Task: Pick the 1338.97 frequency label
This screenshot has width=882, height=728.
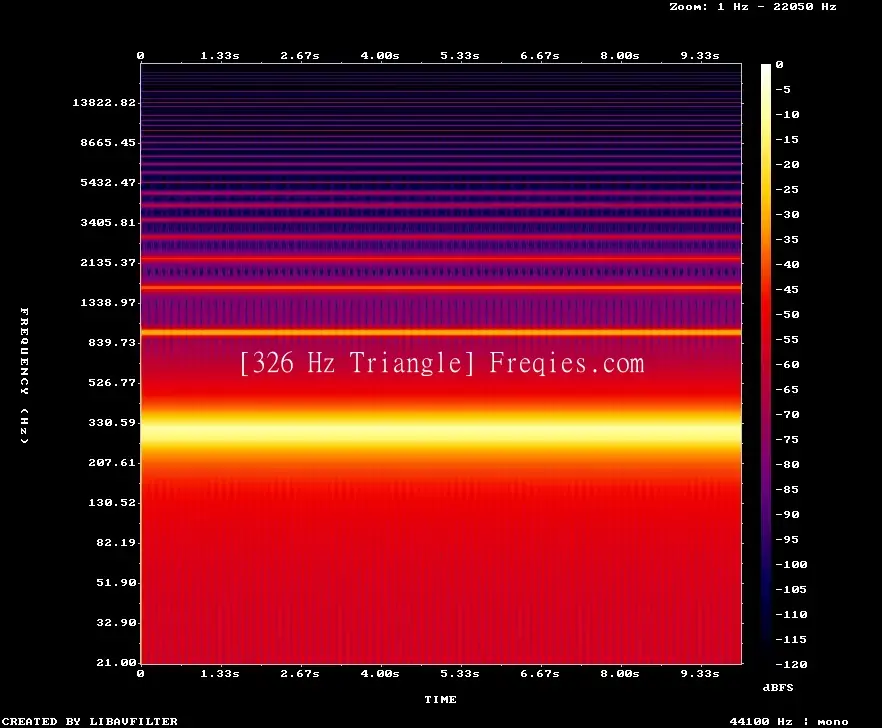Action: click(108, 302)
